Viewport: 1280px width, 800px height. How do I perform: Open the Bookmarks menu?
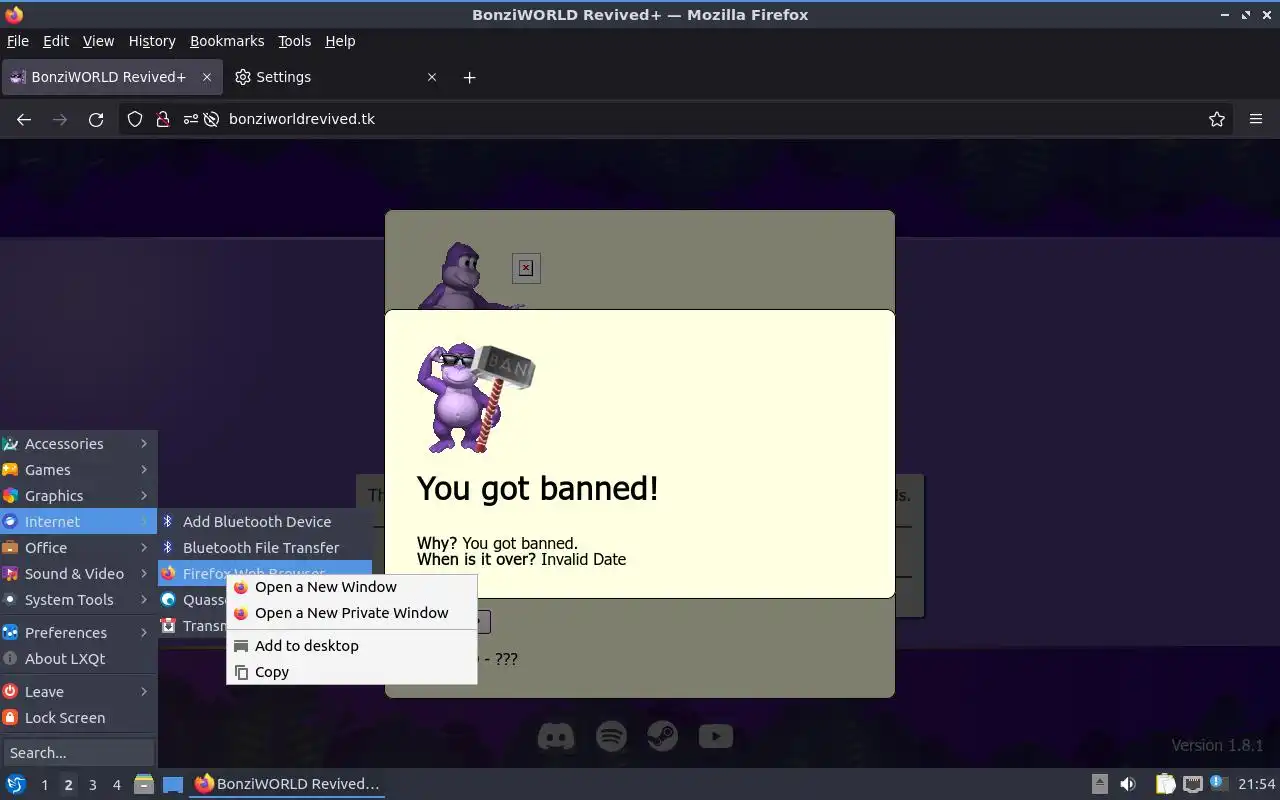tap(227, 41)
